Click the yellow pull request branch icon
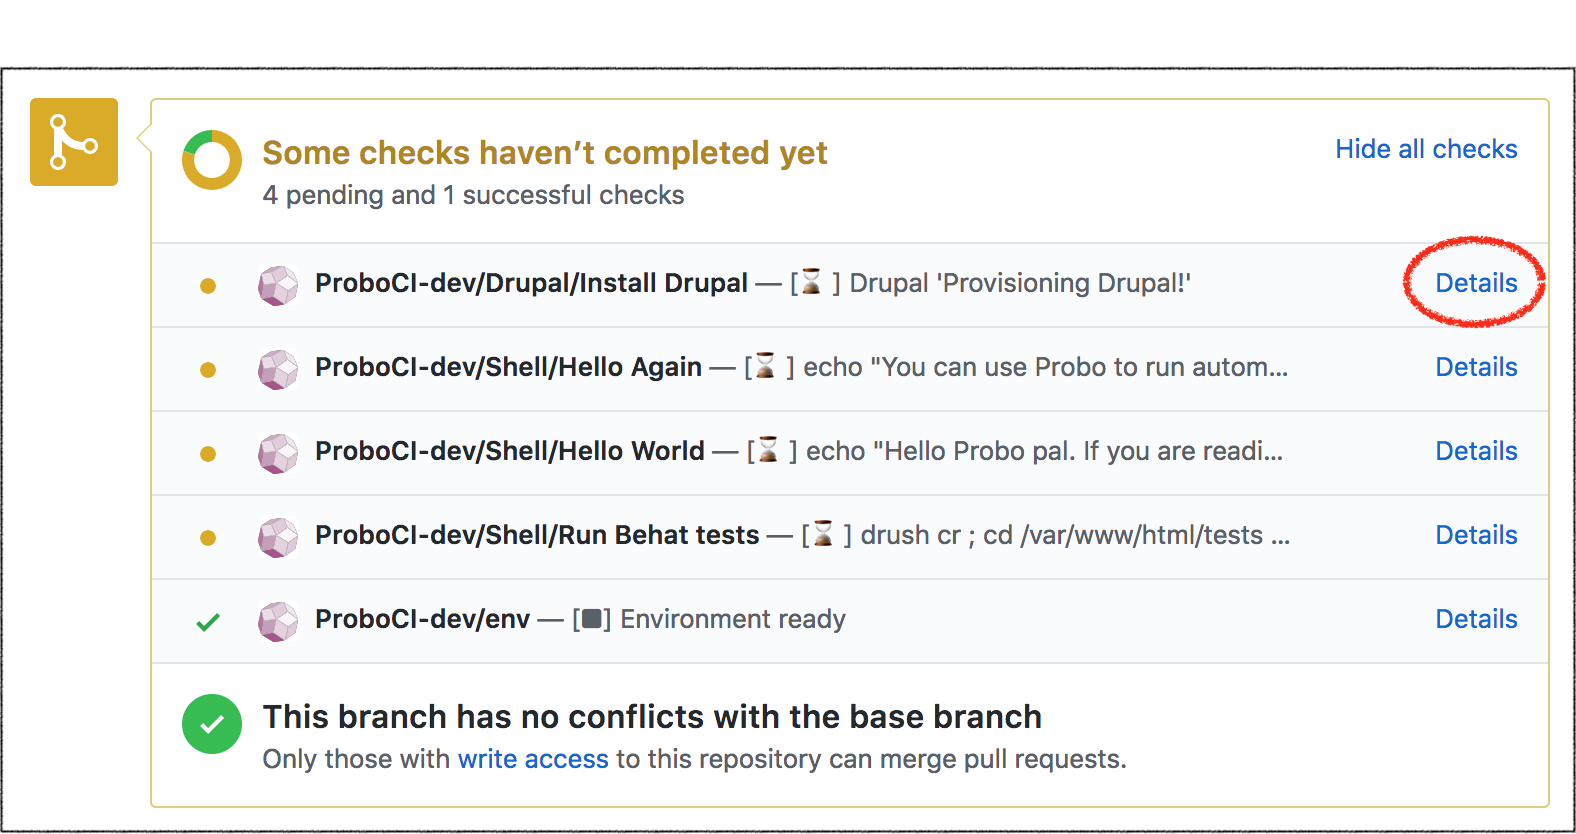 (x=73, y=141)
